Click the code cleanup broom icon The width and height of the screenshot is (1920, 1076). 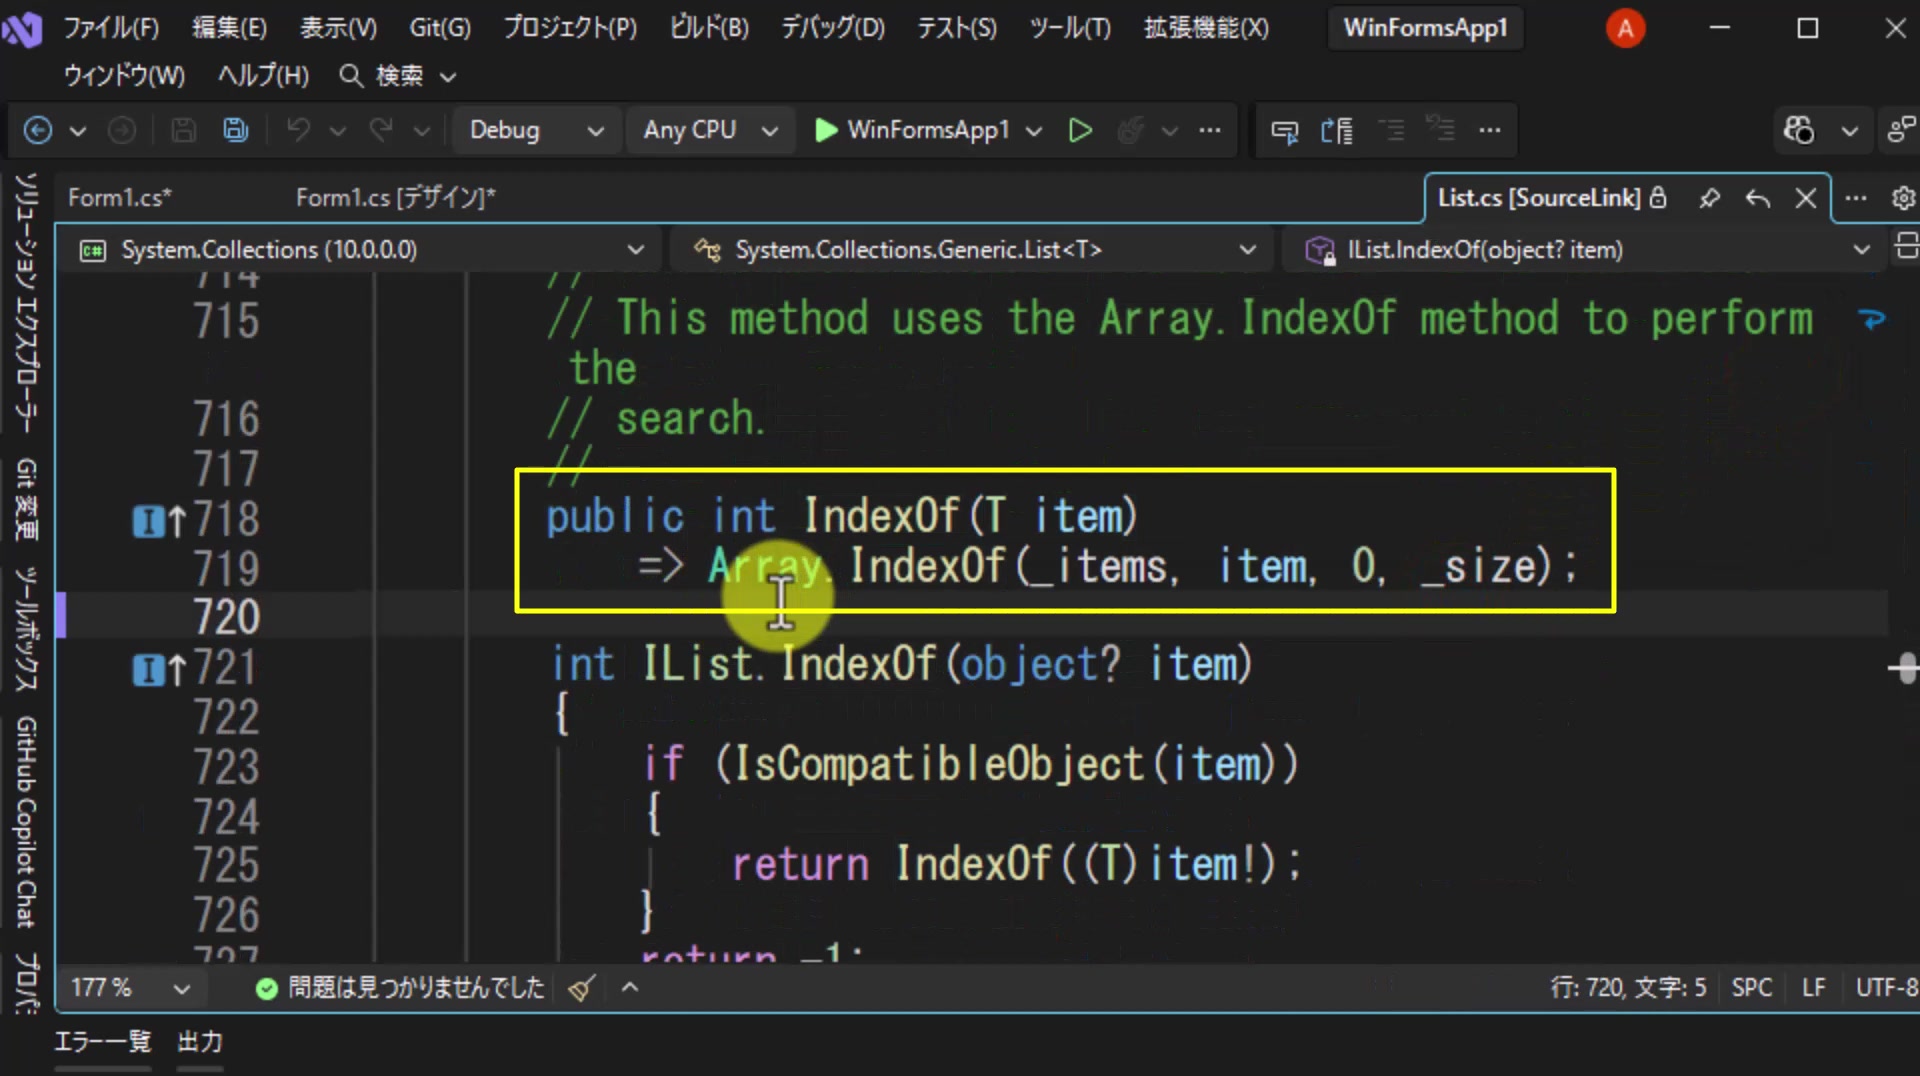[581, 988]
